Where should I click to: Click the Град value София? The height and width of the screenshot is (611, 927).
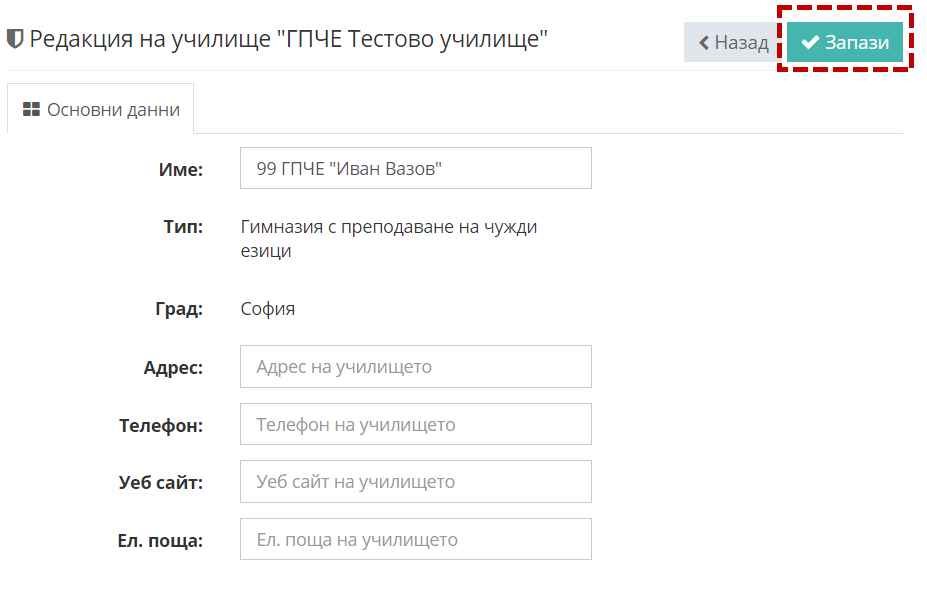pos(268,309)
